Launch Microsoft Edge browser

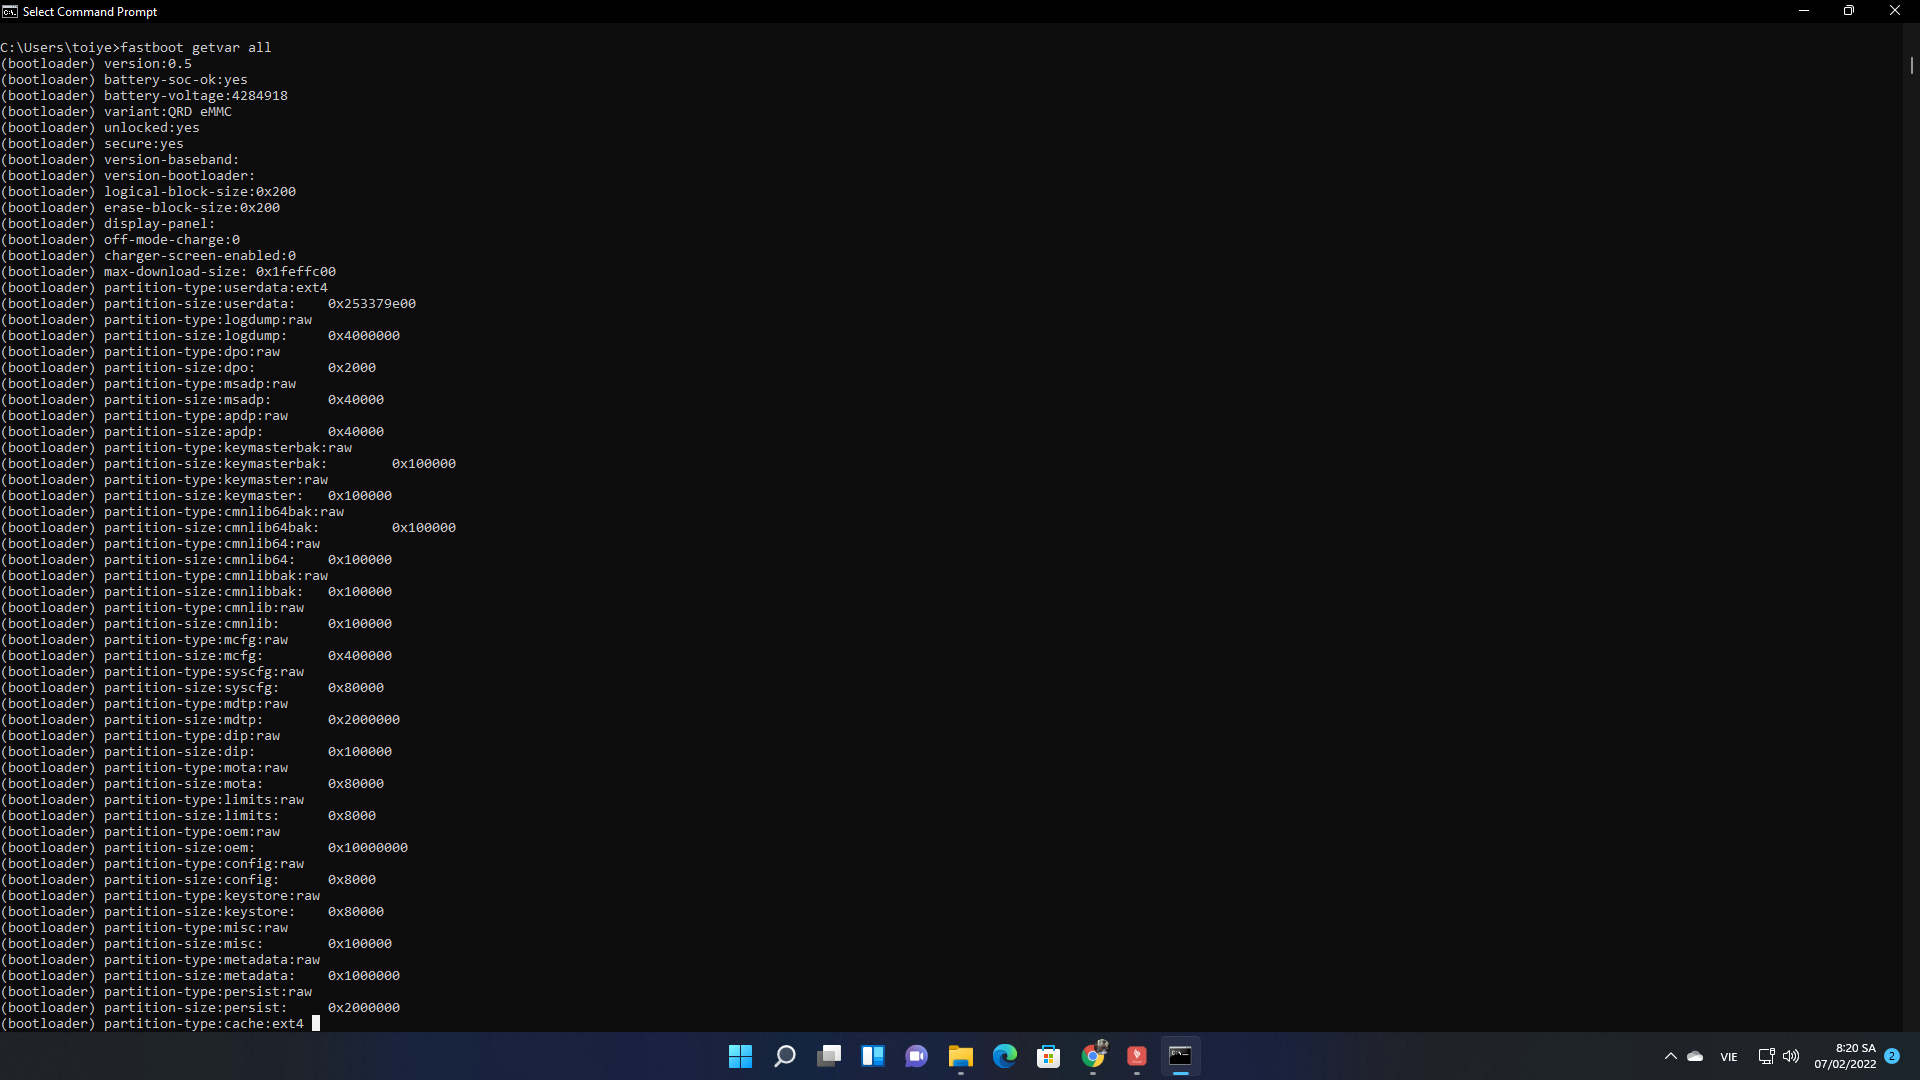click(x=1004, y=1056)
